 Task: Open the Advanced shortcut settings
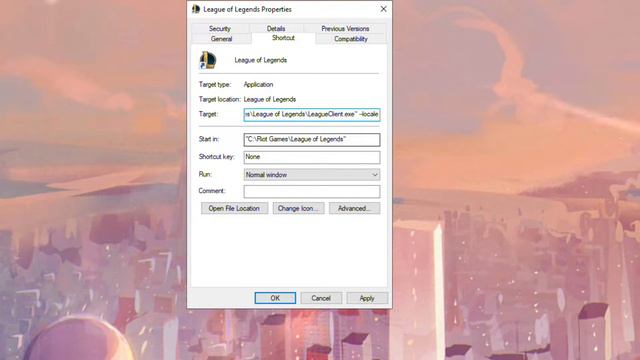(354, 208)
